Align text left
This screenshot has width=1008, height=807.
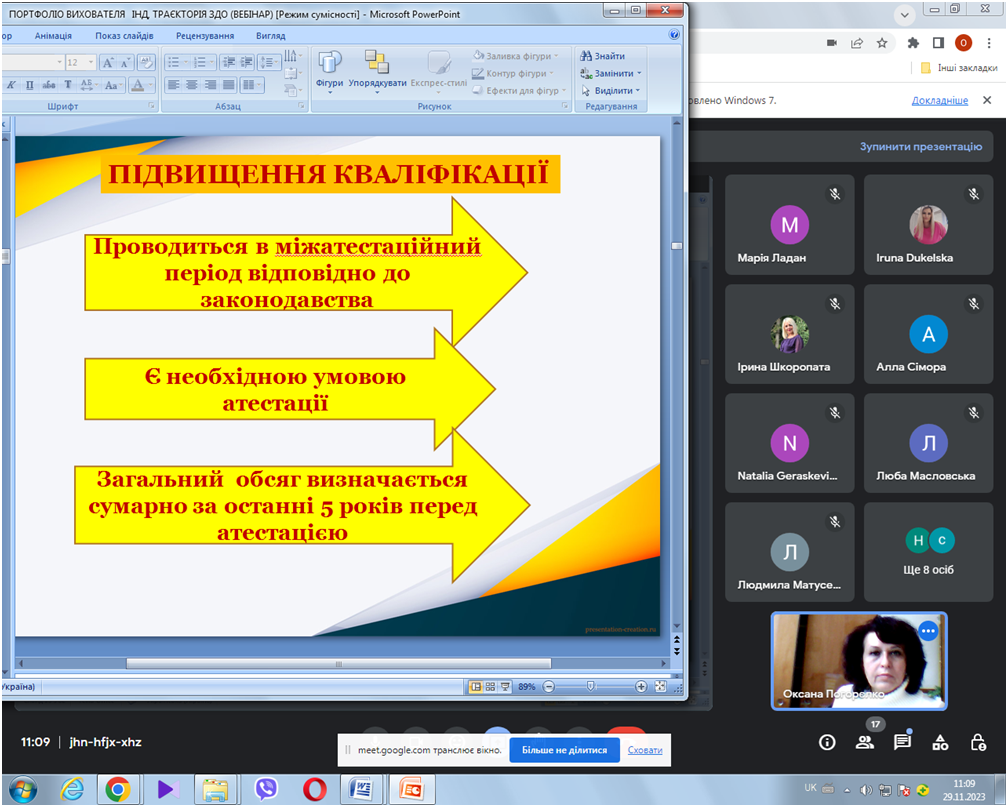(173, 85)
